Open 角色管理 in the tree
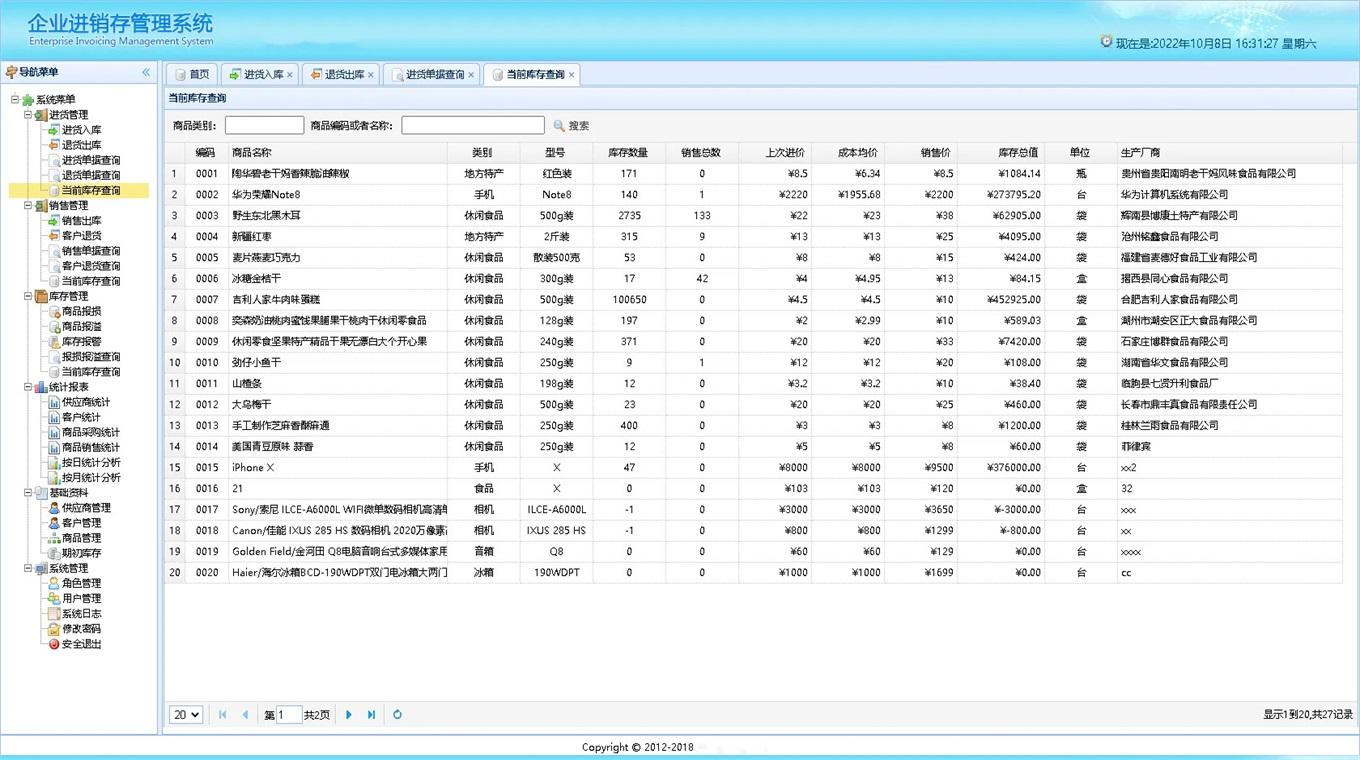Image resolution: width=1360 pixels, height=760 pixels. point(81,583)
